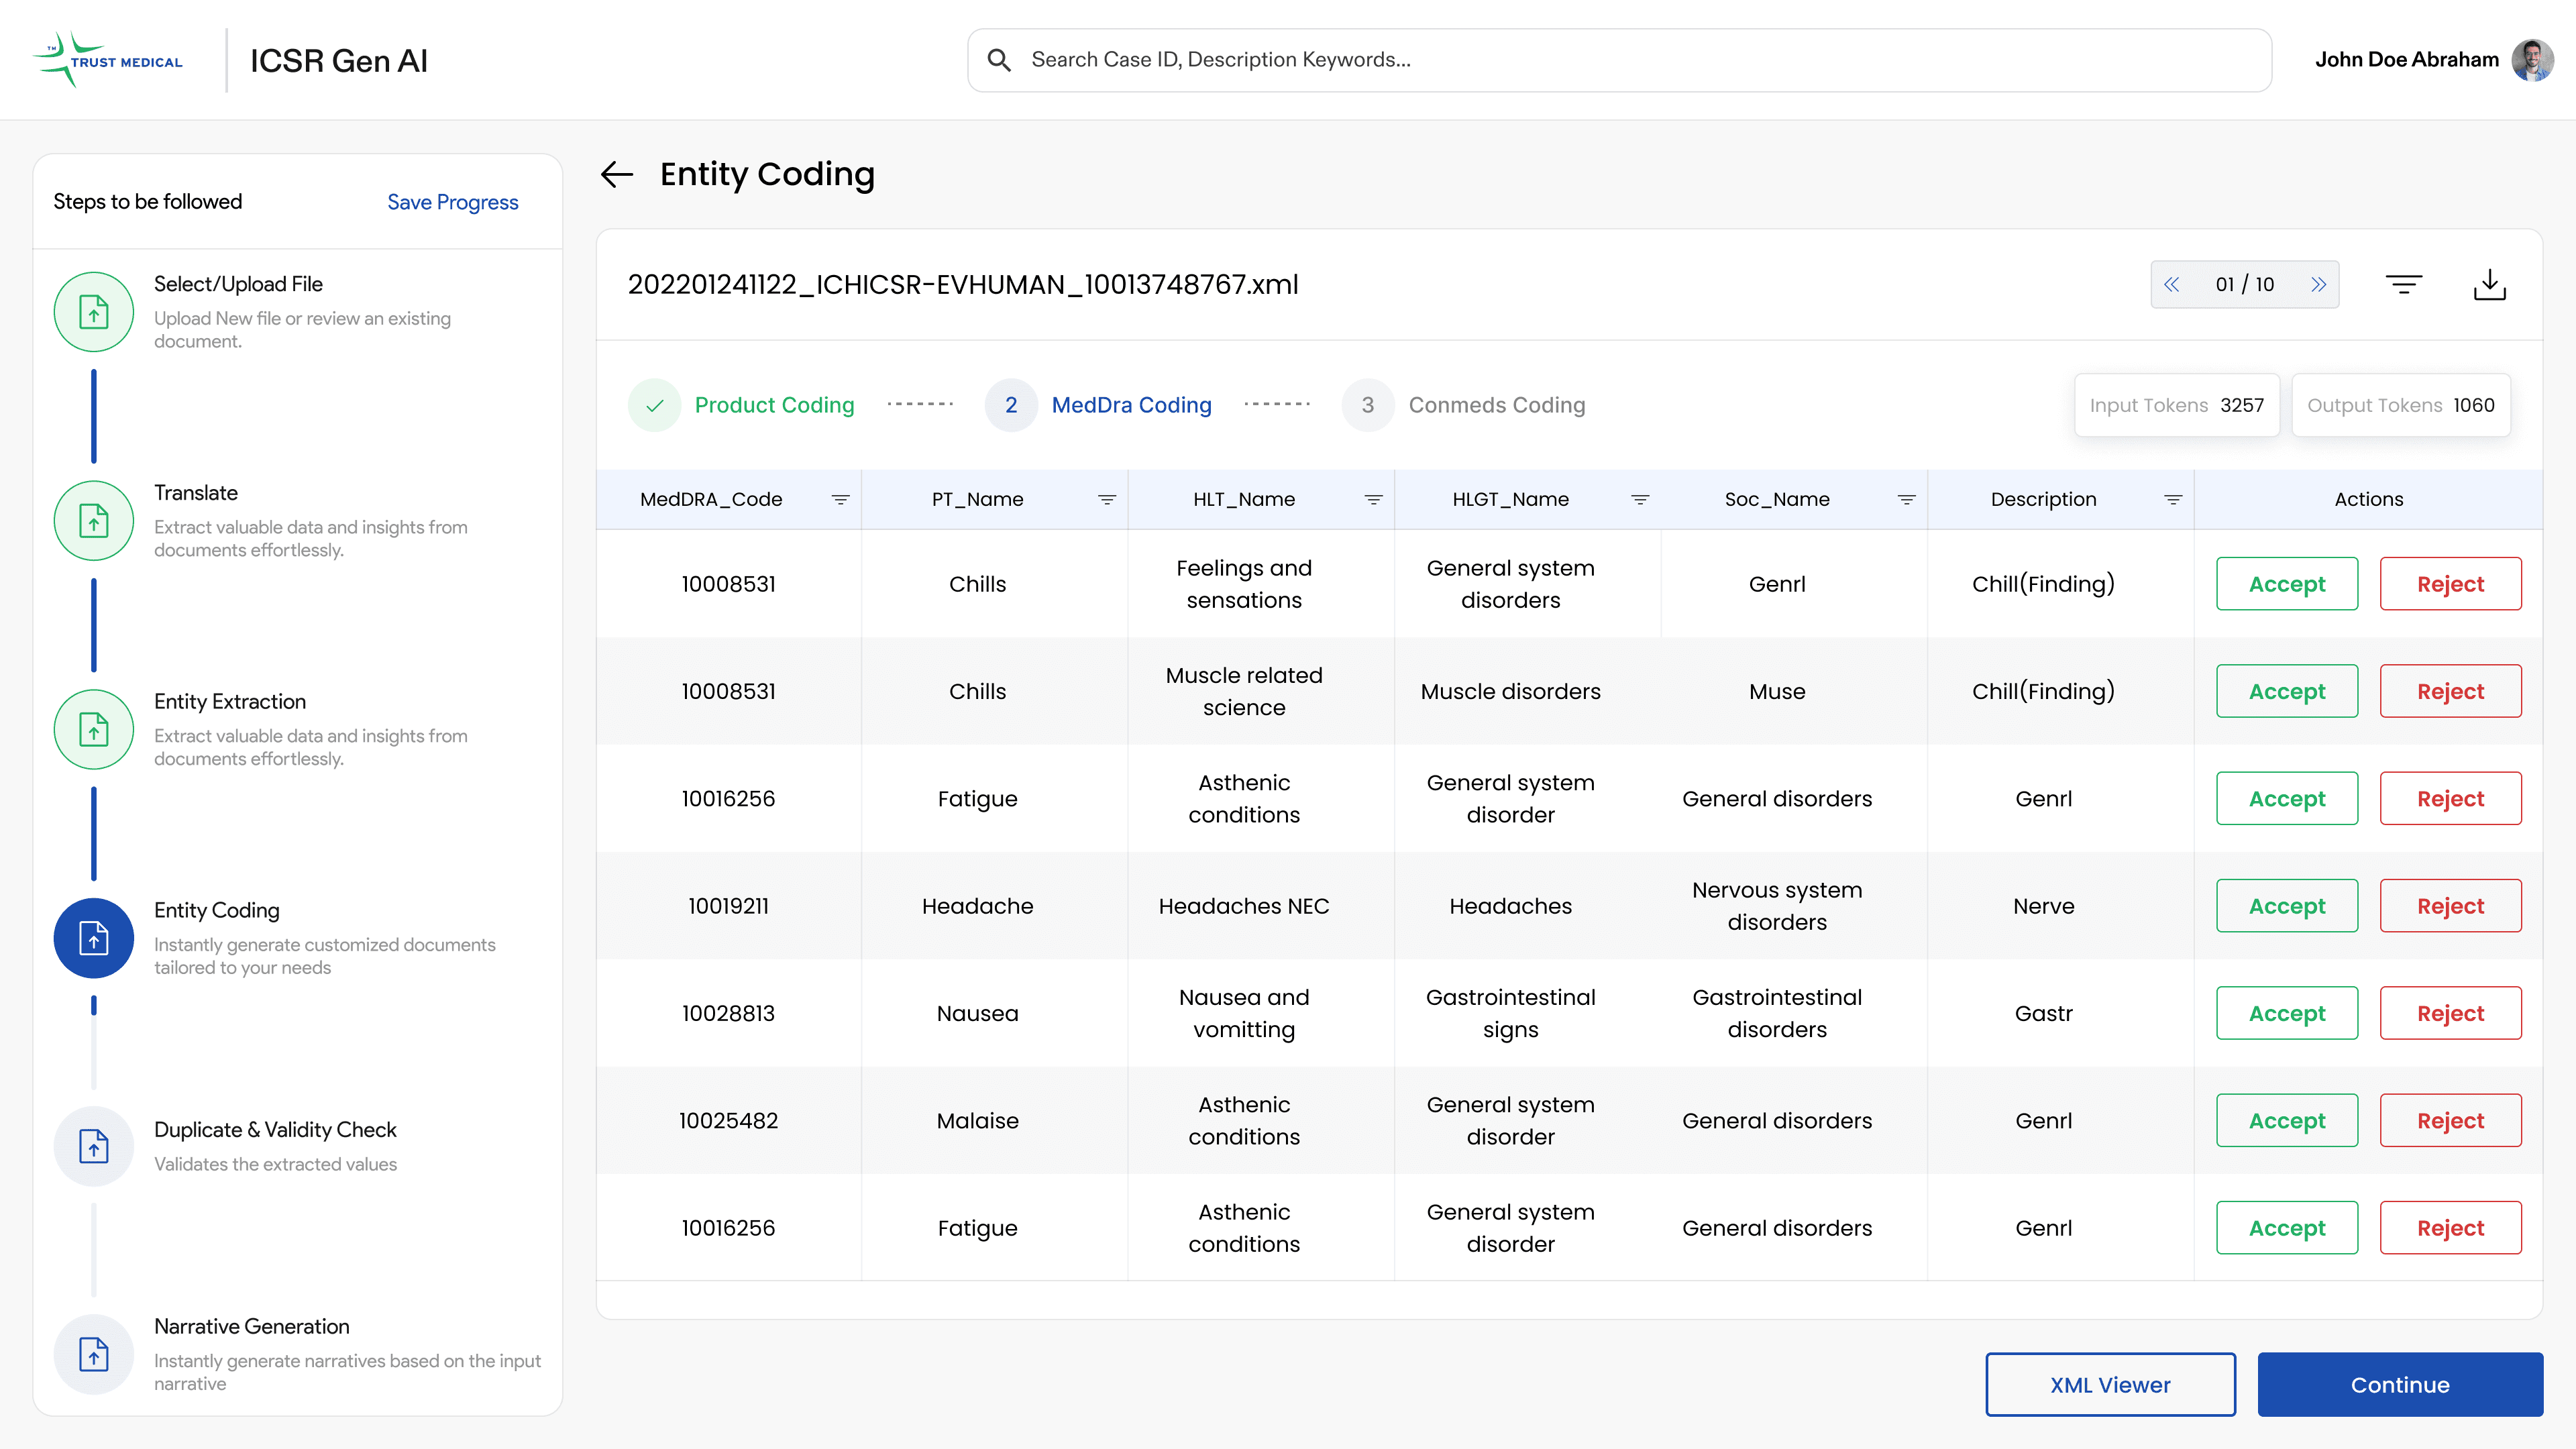Click the Duplicate & Validity Check step icon

click(94, 1146)
